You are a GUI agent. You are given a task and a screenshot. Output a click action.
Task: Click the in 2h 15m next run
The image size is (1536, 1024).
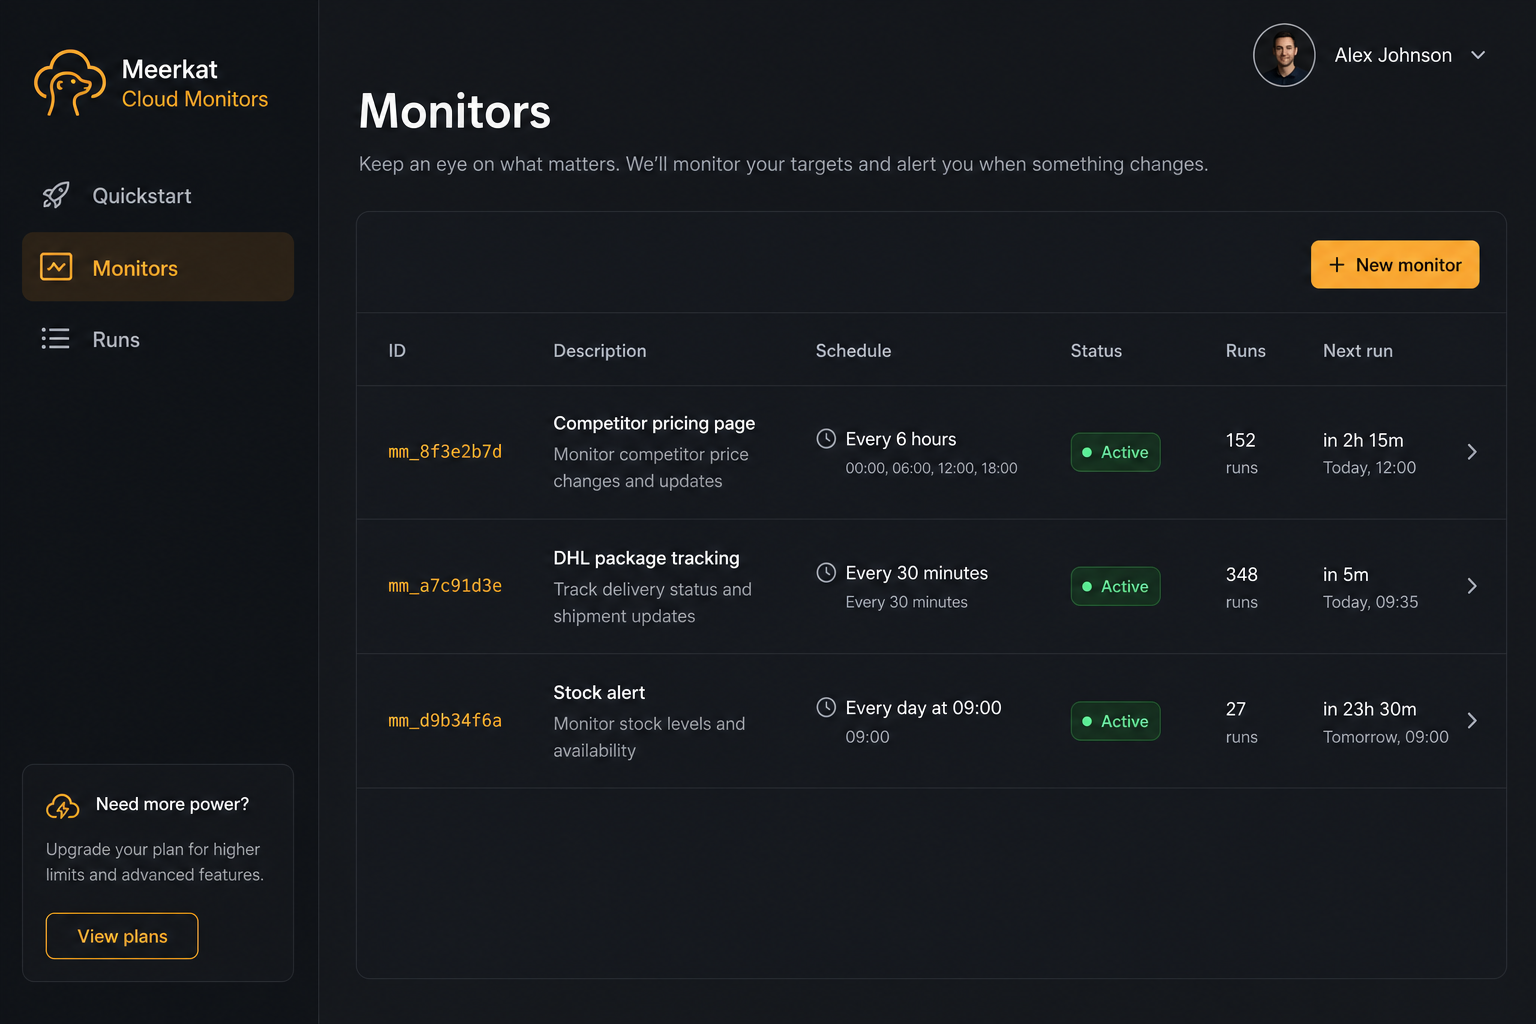coord(1363,440)
